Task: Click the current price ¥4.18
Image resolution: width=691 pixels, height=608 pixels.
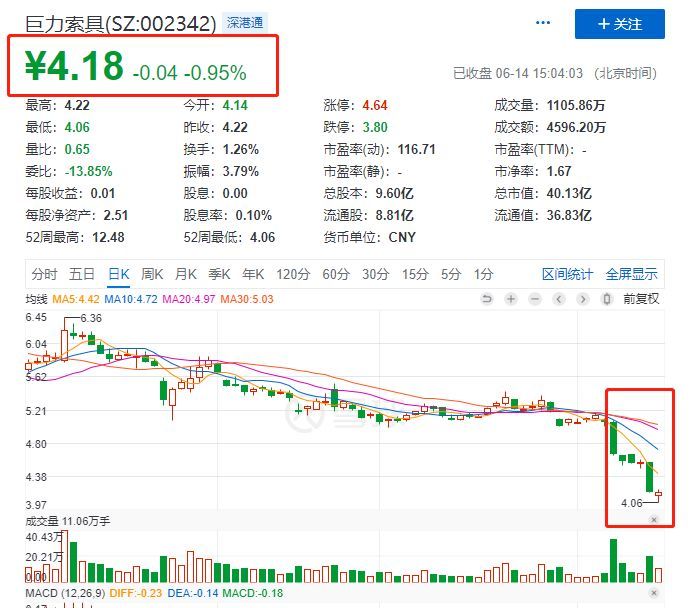Action: 74,66
